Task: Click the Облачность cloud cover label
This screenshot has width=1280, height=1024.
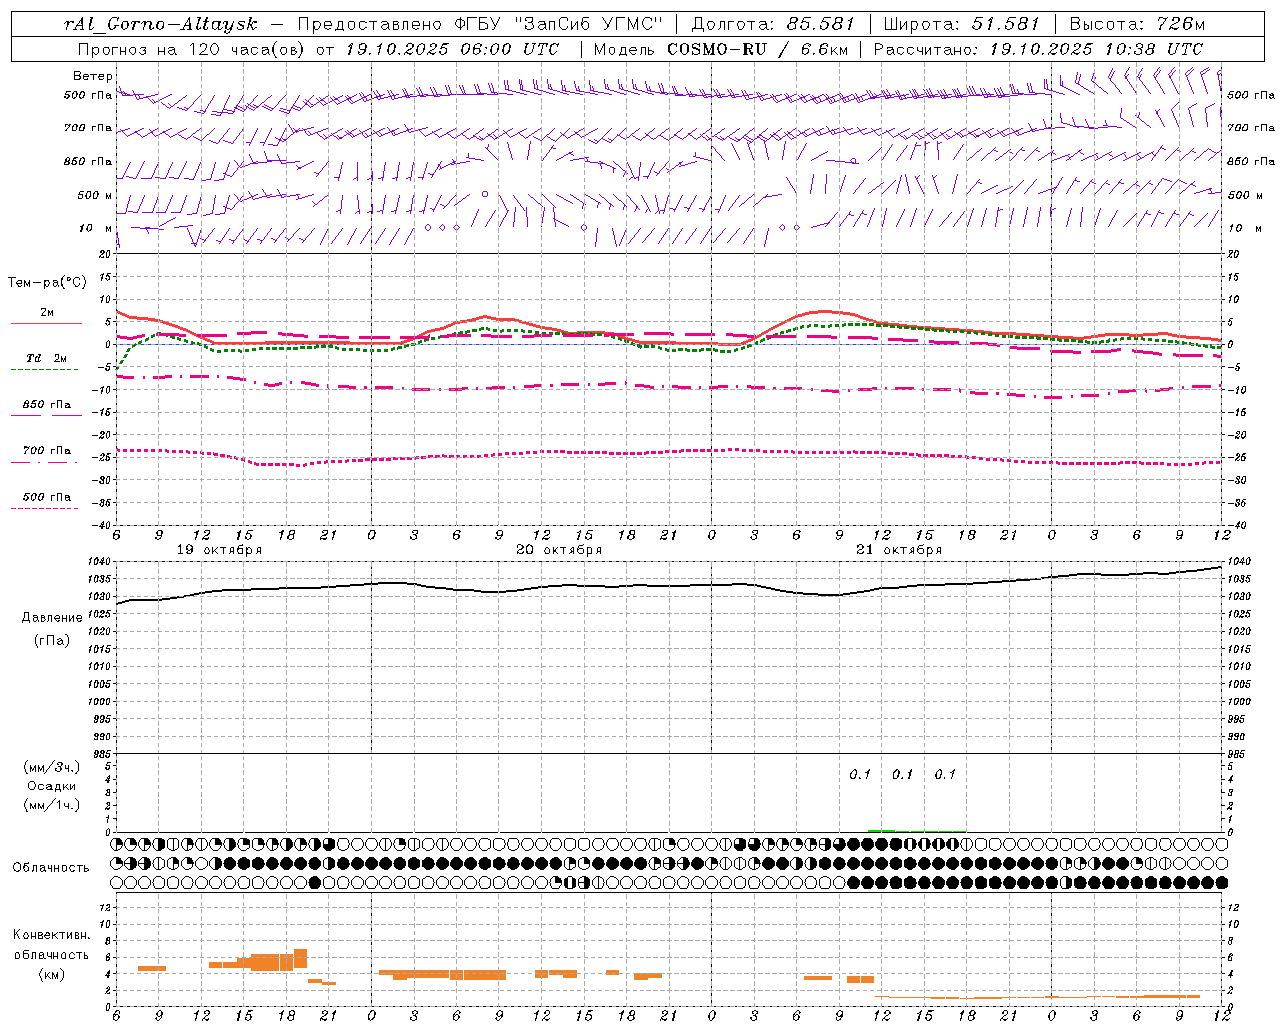Action: coord(51,868)
